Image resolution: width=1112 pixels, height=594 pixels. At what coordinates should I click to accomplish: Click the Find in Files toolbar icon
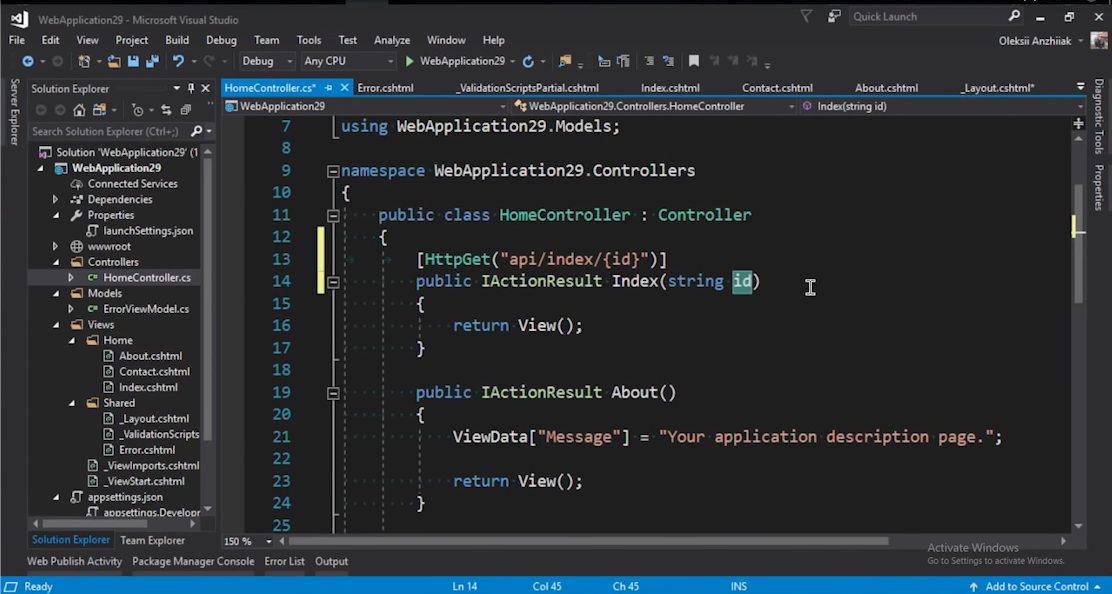(565, 62)
